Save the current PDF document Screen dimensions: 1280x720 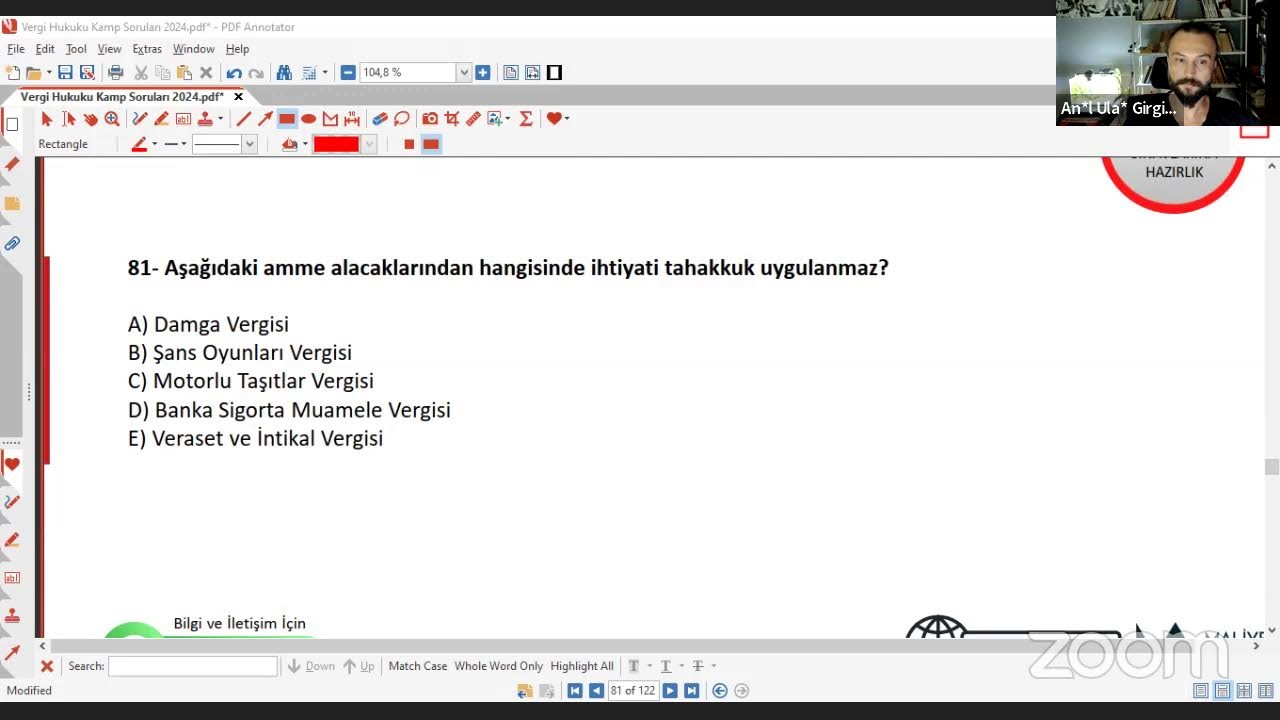pos(65,72)
